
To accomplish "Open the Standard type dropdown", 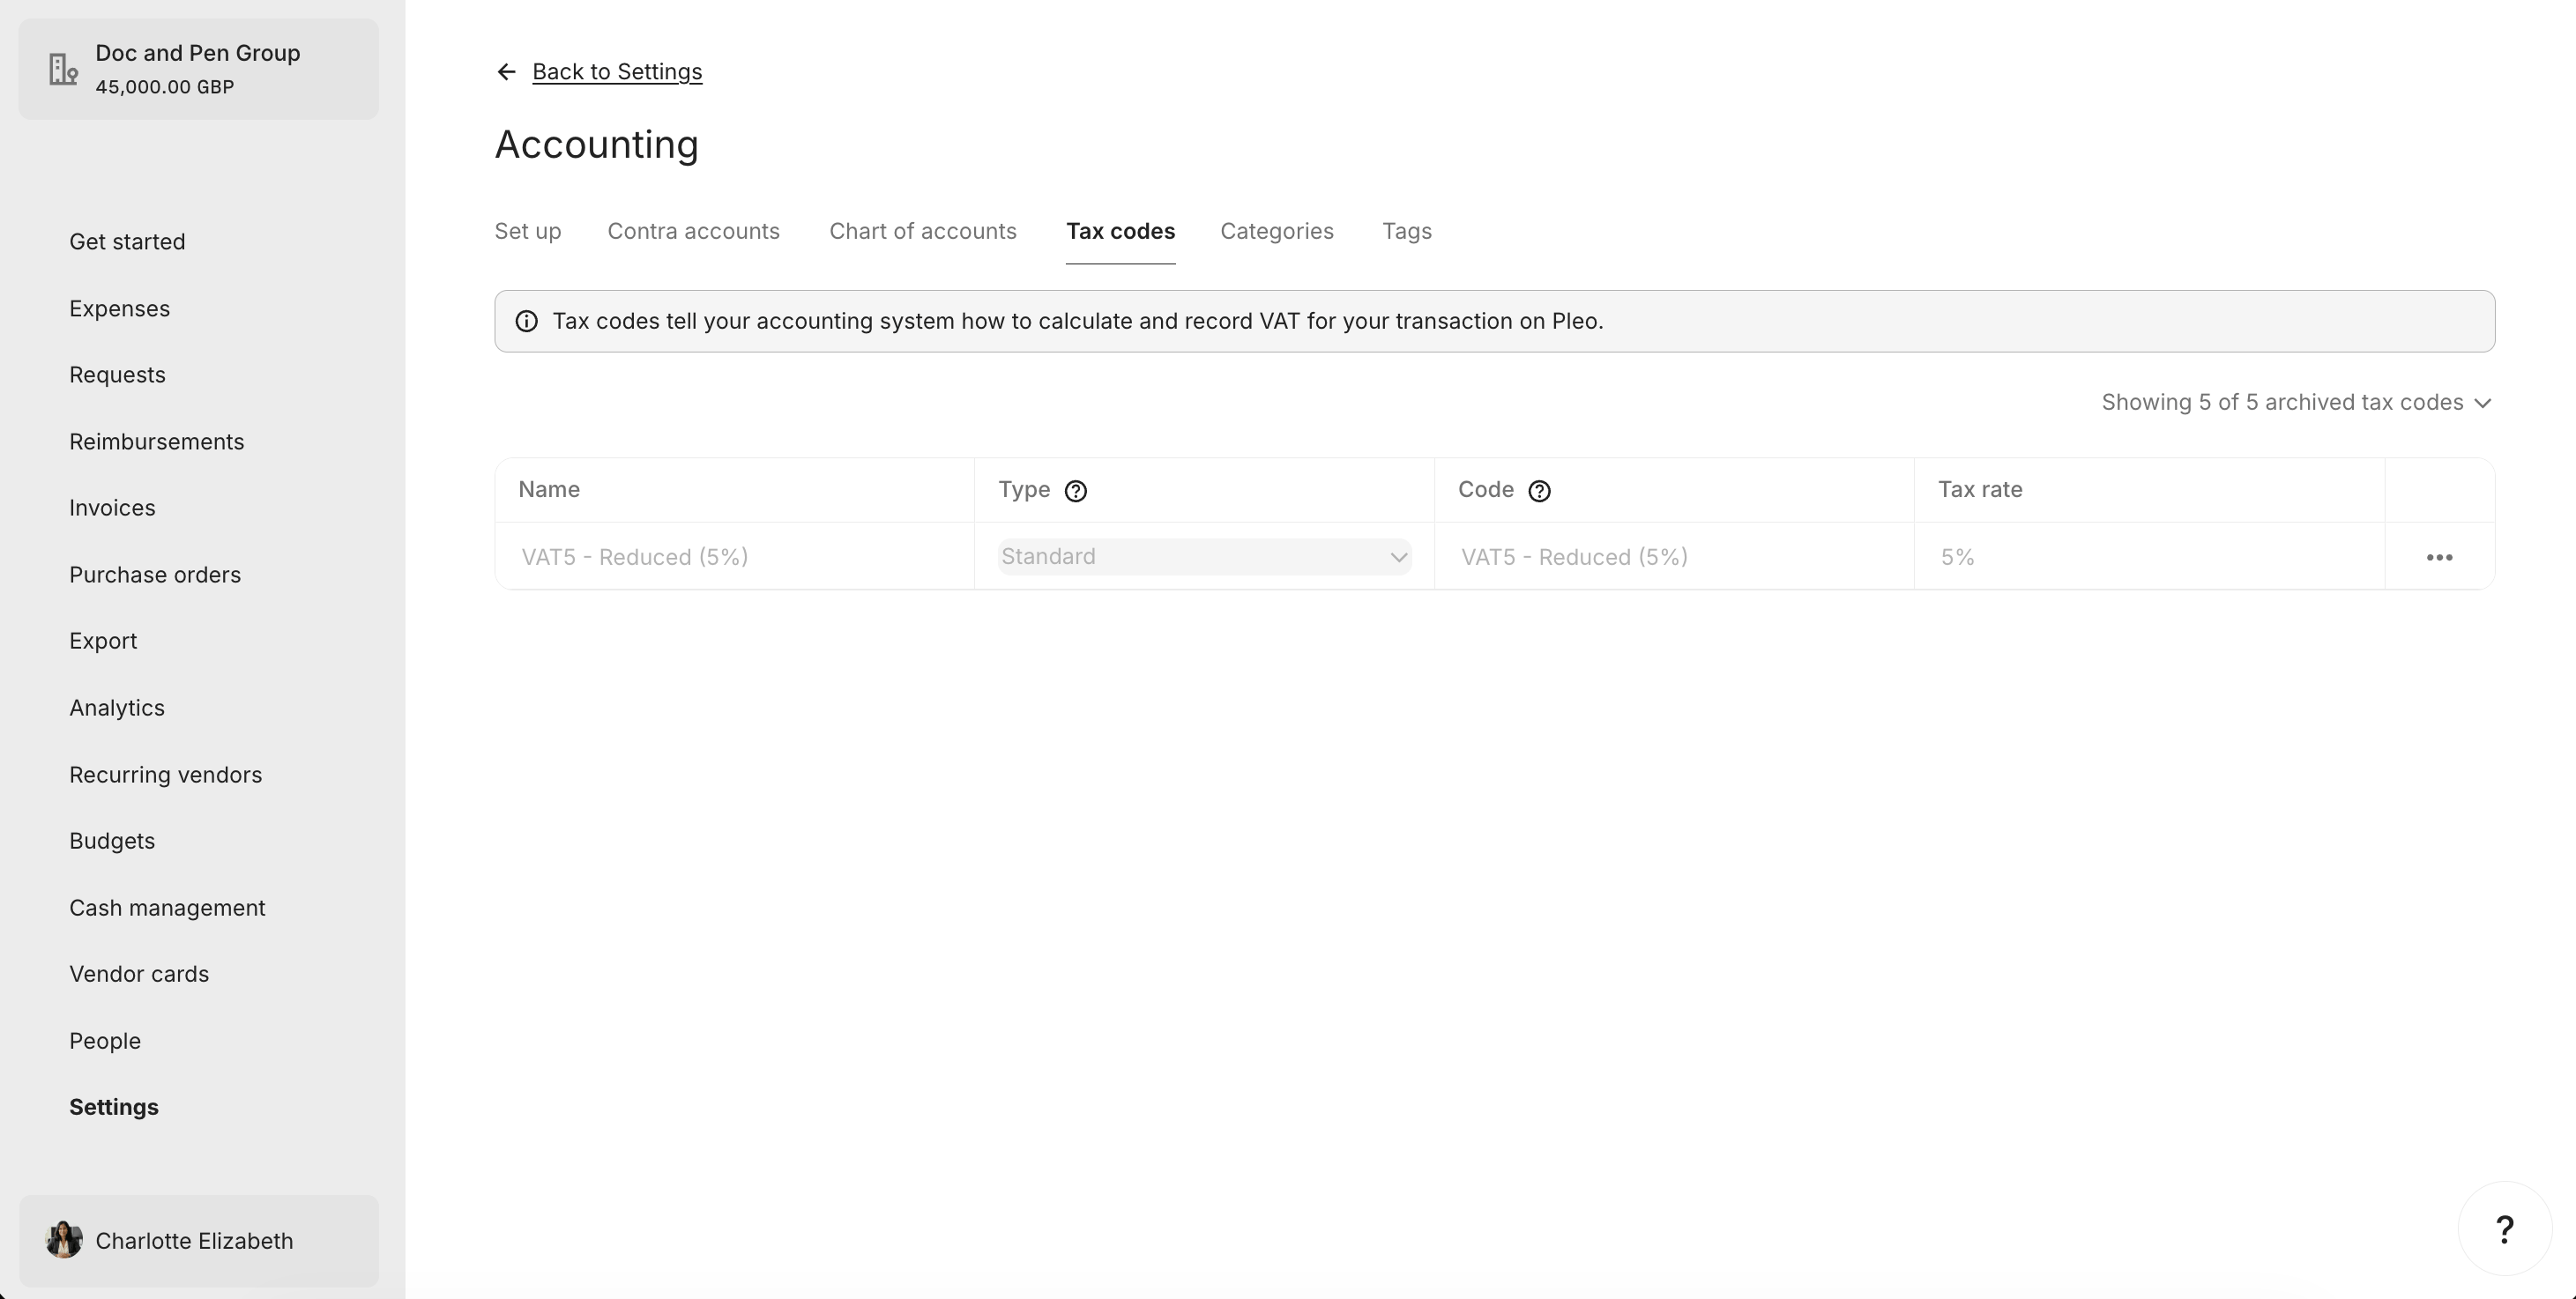I will pyautogui.click(x=1204, y=557).
